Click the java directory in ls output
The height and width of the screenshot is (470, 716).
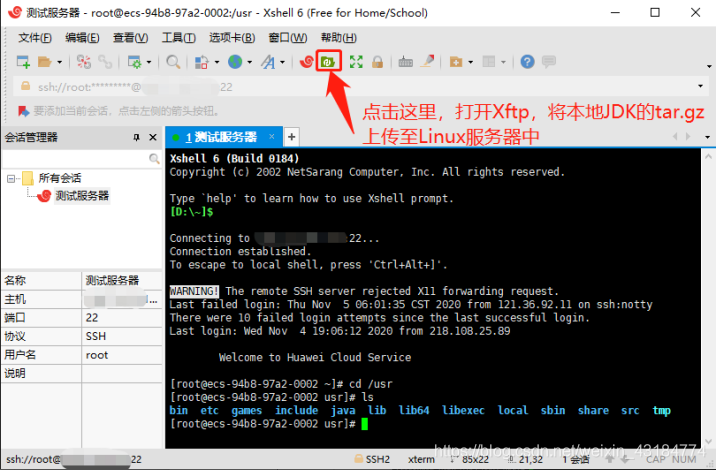pyautogui.click(x=343, y=411)
